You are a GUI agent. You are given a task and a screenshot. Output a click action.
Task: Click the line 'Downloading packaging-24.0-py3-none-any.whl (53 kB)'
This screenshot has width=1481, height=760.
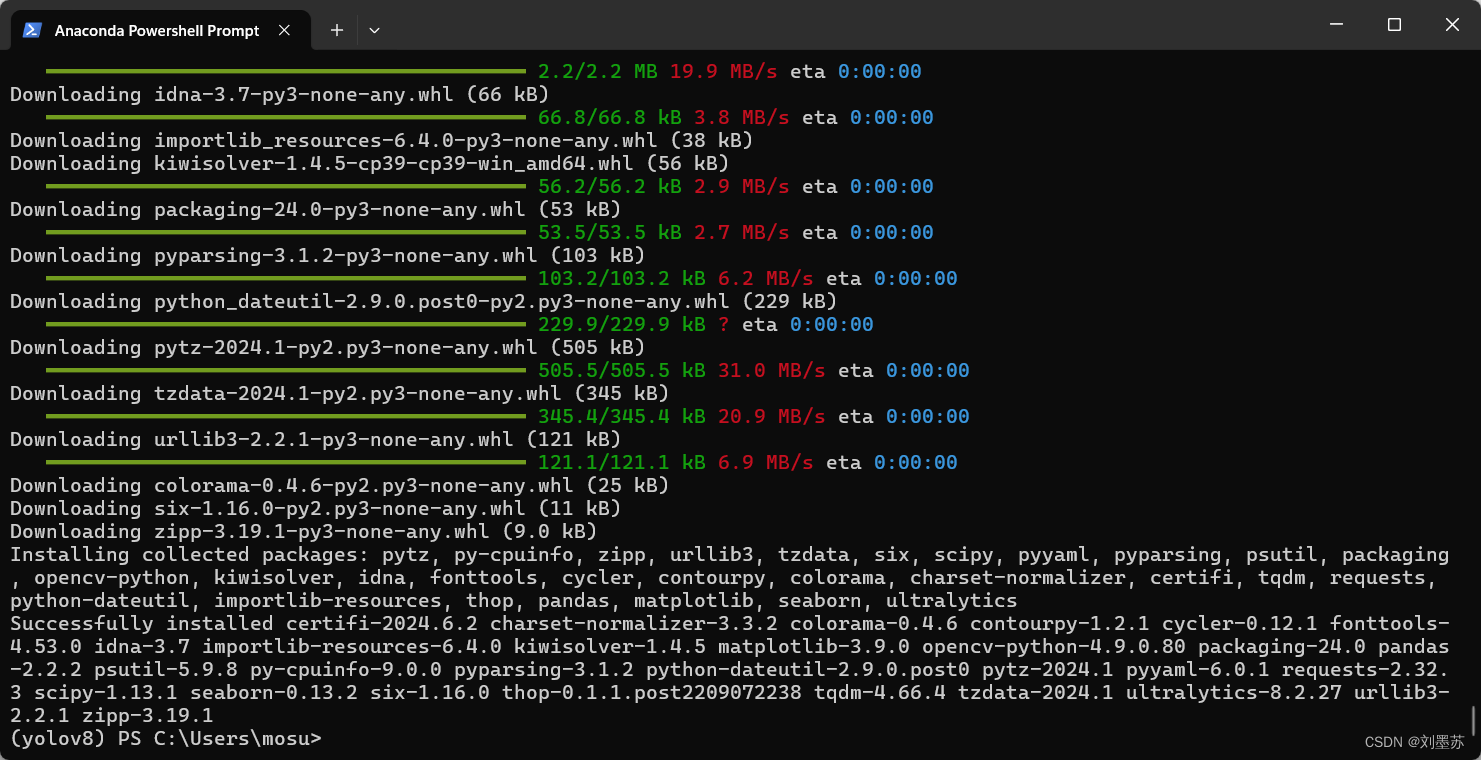click(316, 210)
